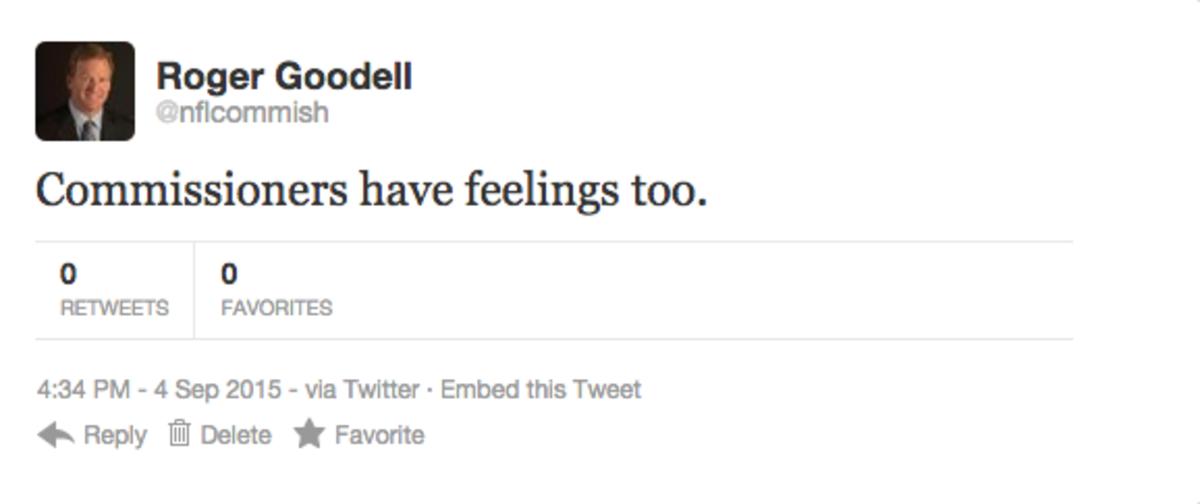Viewport: 1200px width, 504px height.
Task: Open the @nflcommish handle link
Action: 242,111
